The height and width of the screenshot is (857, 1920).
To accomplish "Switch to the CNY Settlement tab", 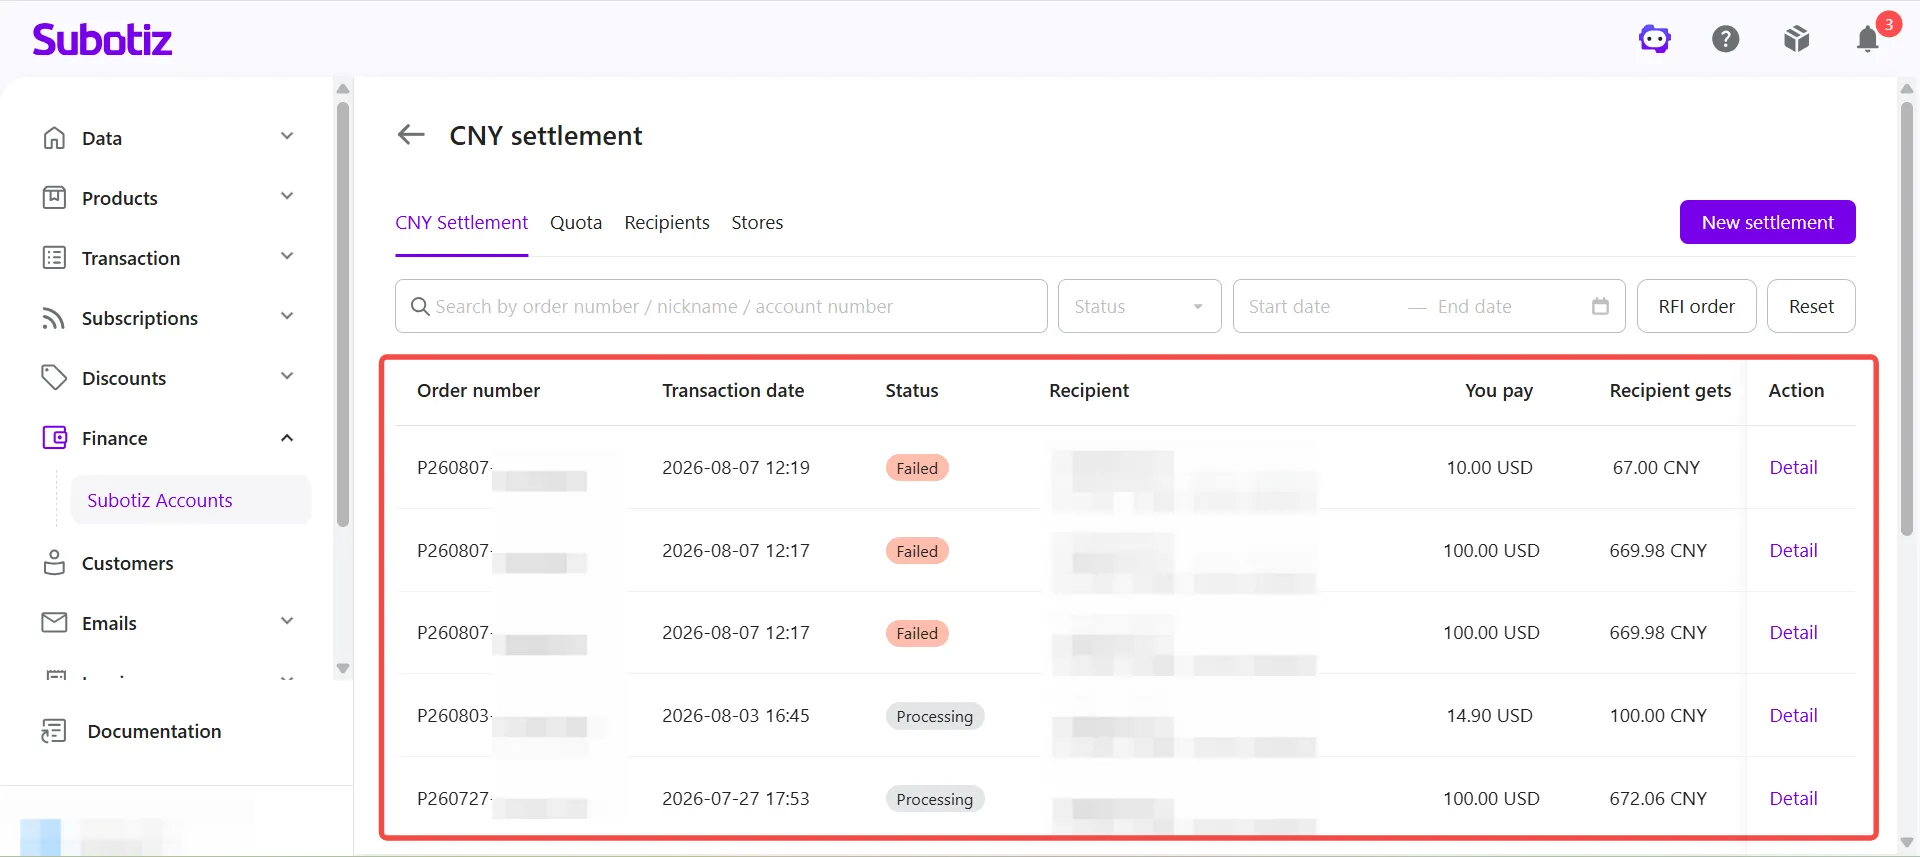I will tap(461, 222).
